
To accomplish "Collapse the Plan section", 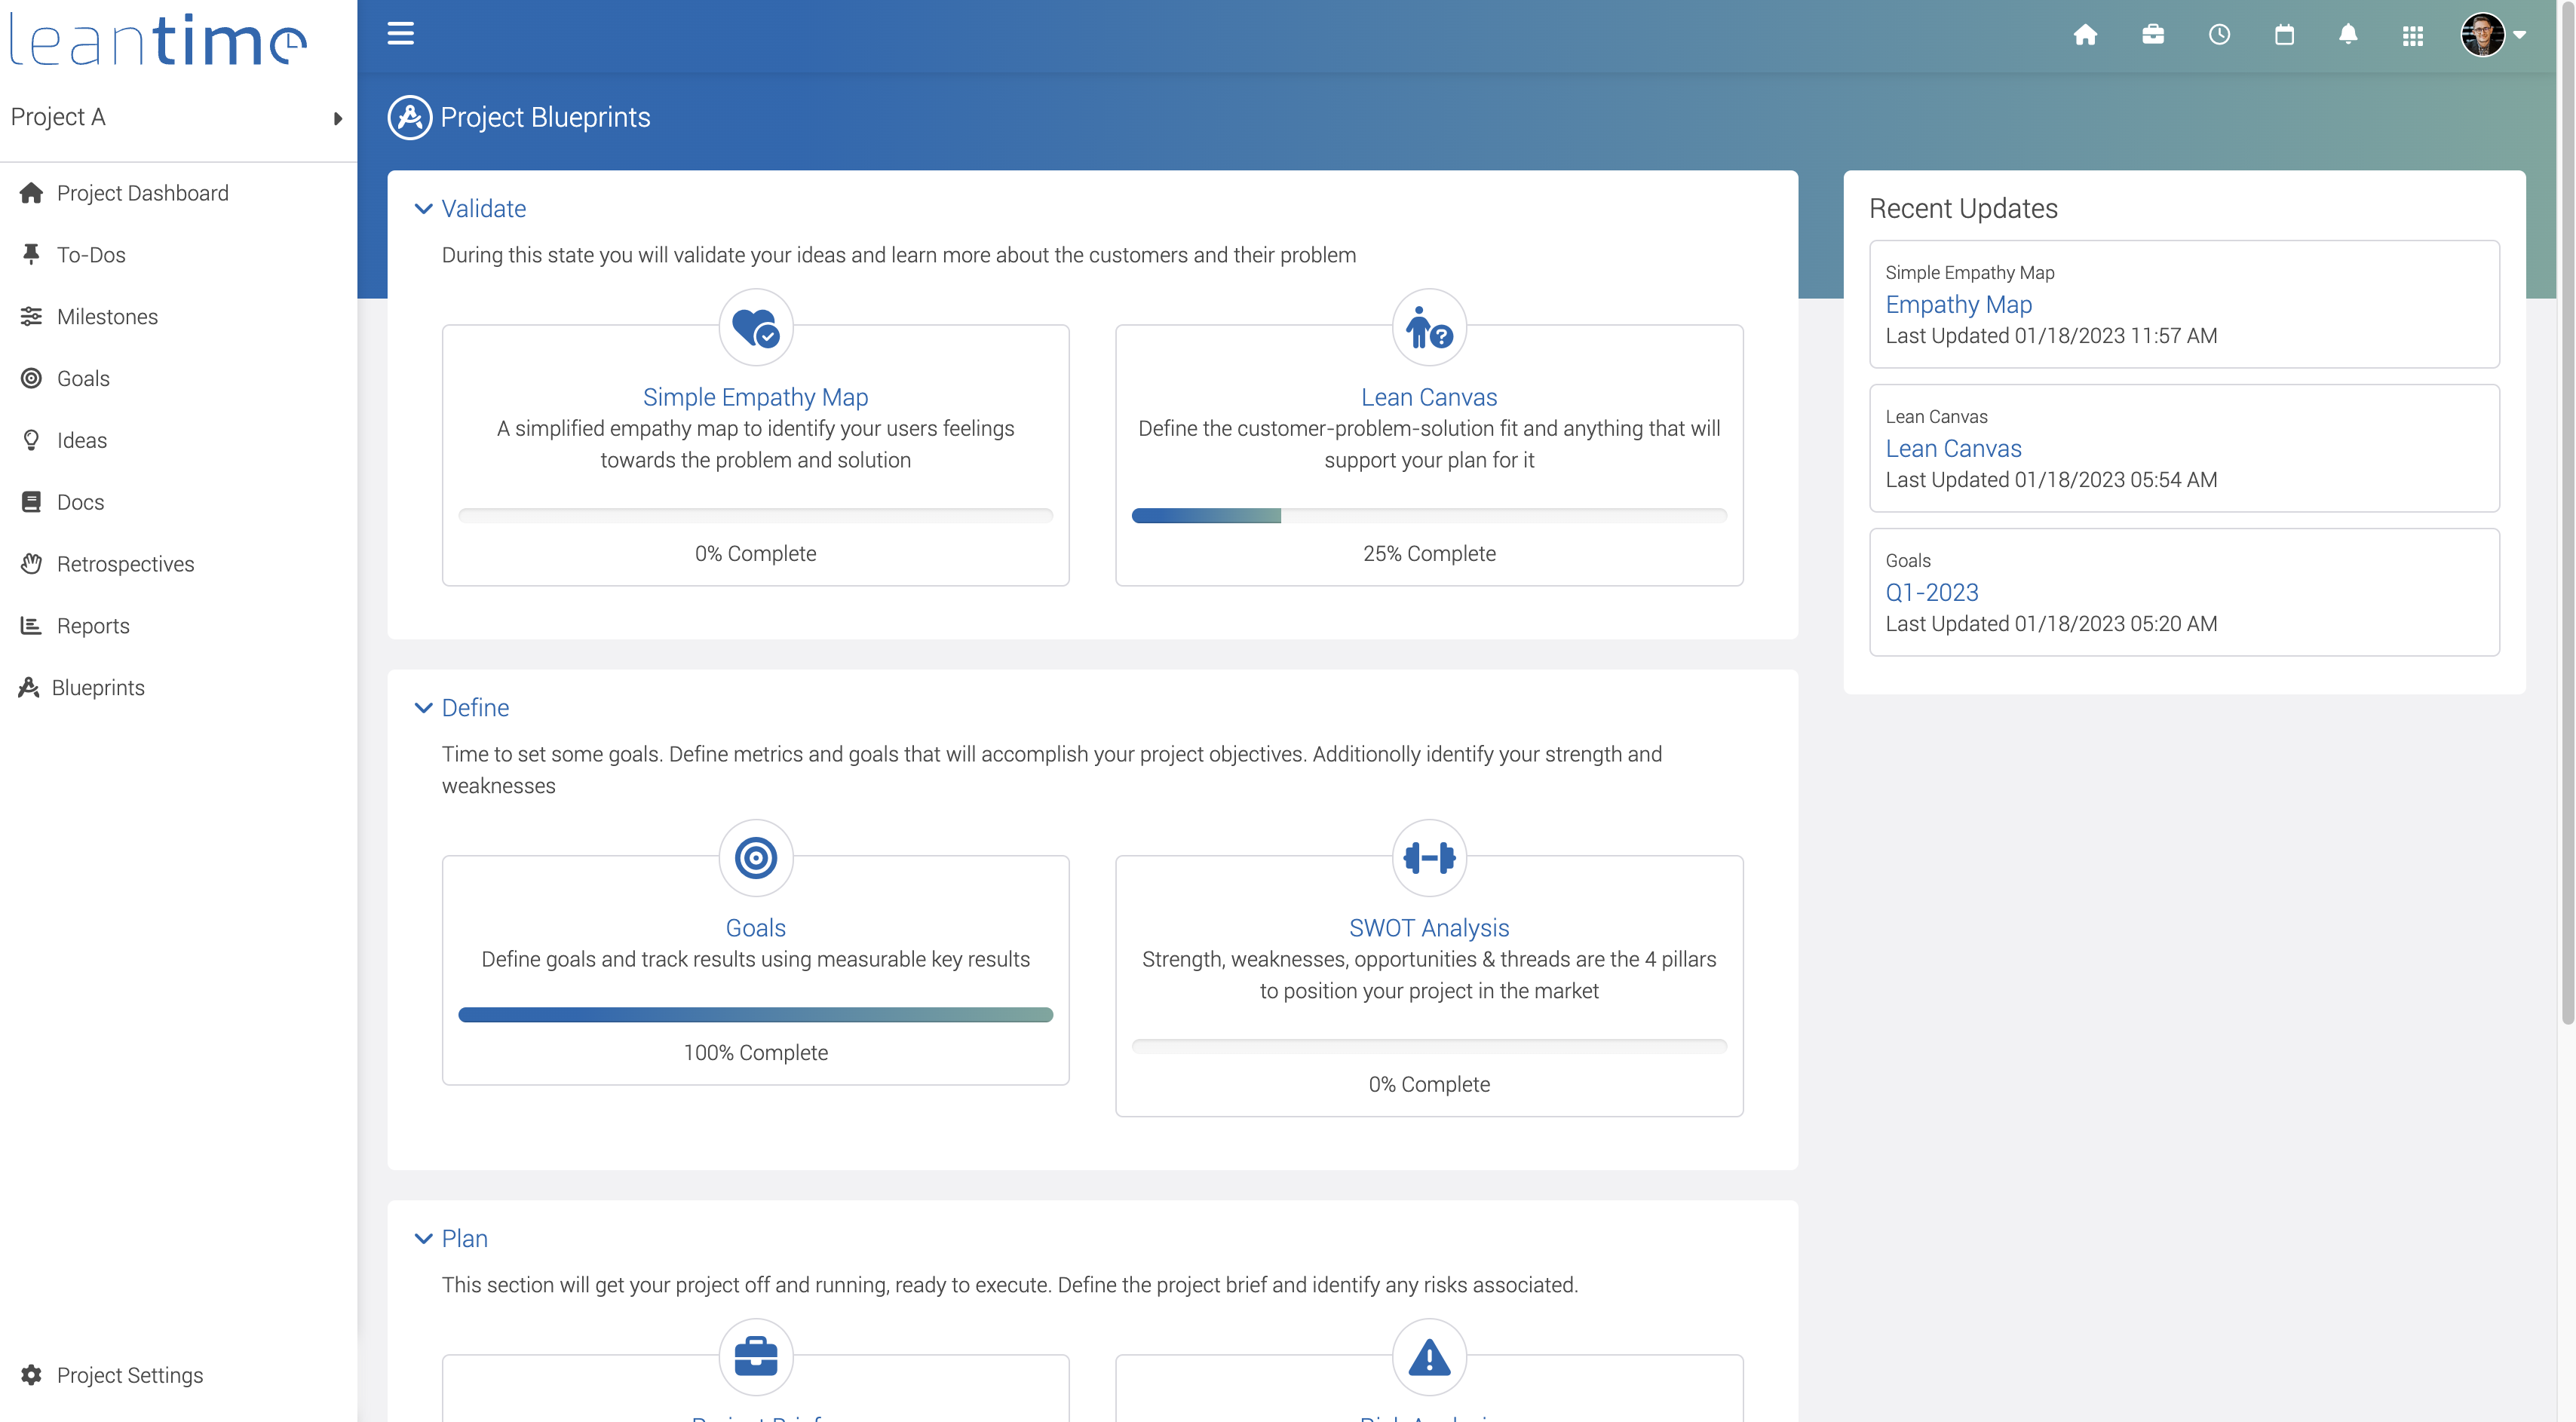I will pyautogui.click(x=423, y=1238).
